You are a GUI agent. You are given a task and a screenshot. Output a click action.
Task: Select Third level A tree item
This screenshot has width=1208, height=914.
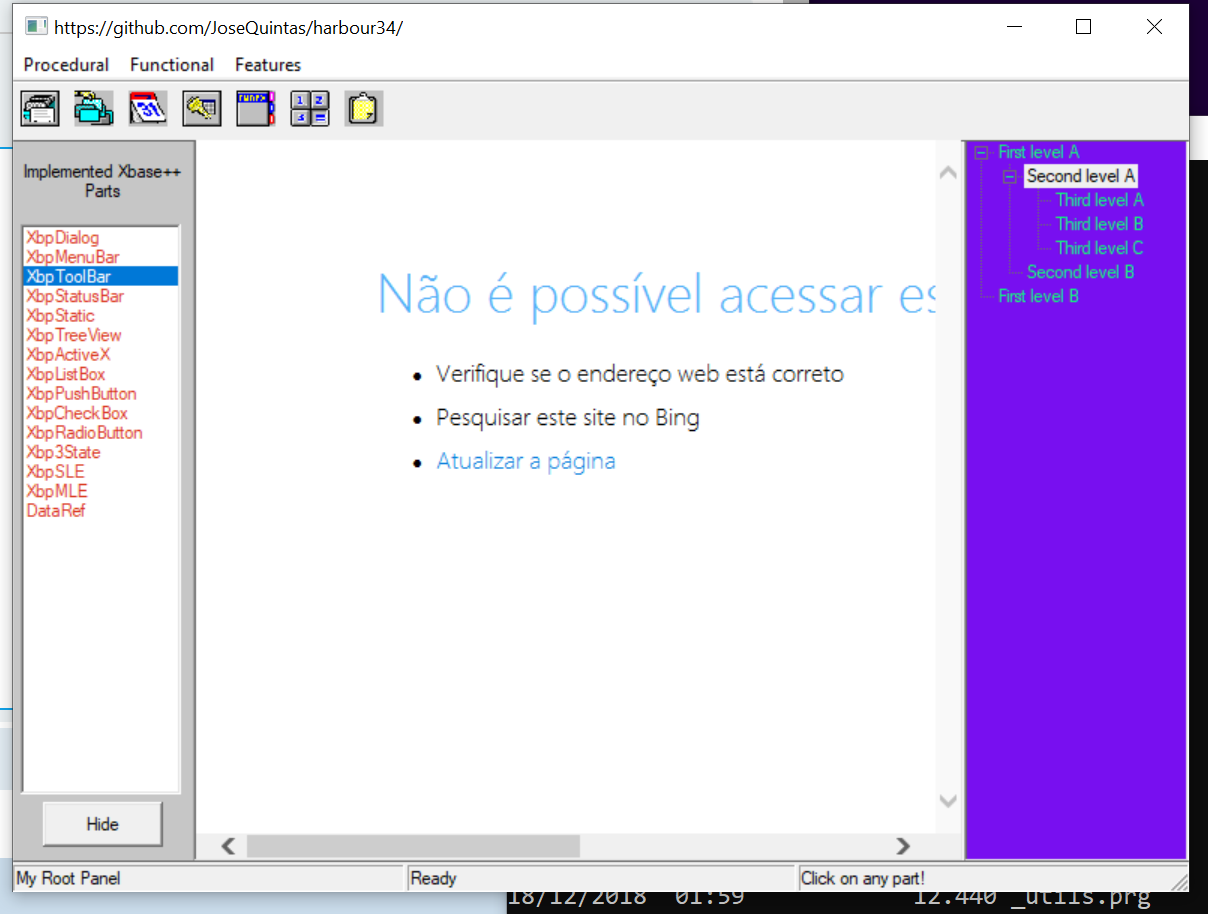point(1099,200)
